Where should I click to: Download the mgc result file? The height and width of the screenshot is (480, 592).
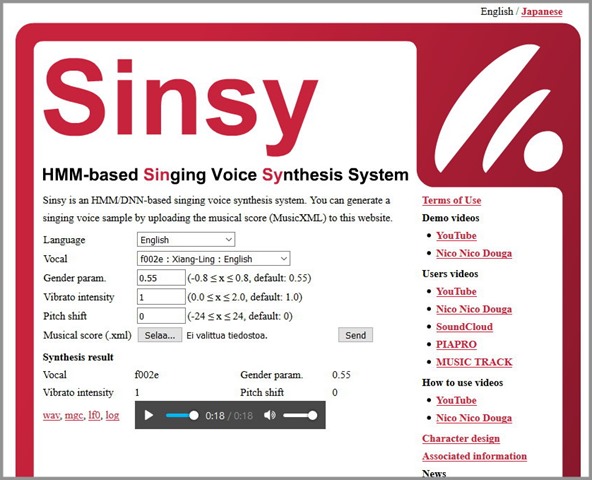pos(74,415)
